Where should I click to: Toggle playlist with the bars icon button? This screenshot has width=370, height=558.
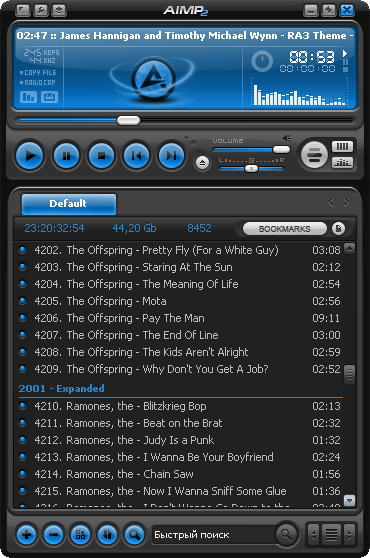tap(342, 146)
